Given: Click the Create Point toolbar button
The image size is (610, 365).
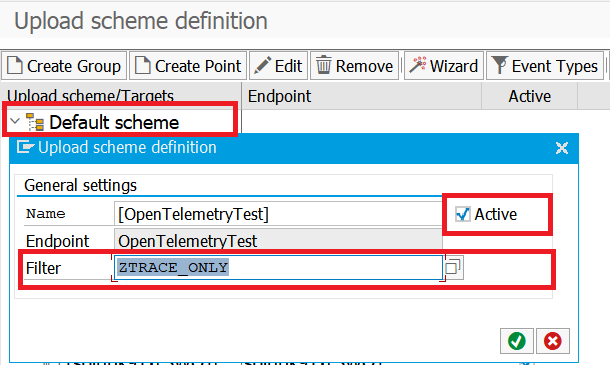Looking at the screenshot, I should tap(188, 66).
